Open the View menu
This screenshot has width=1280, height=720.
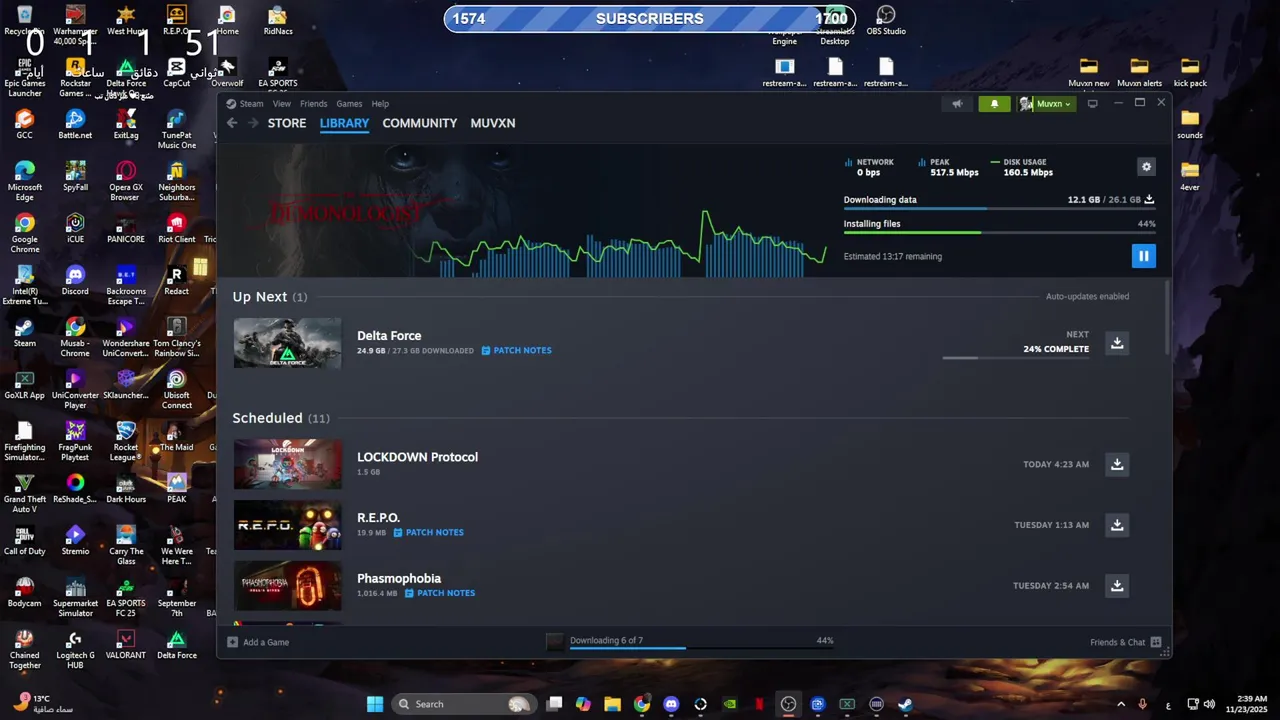pos(282,104)
